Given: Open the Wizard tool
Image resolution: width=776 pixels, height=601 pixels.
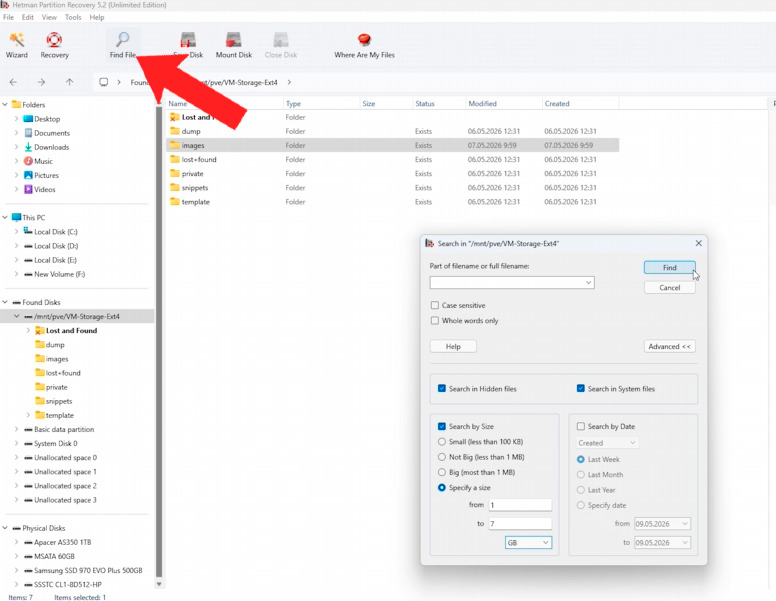Looking at the screenshot, I should [17, 45].
